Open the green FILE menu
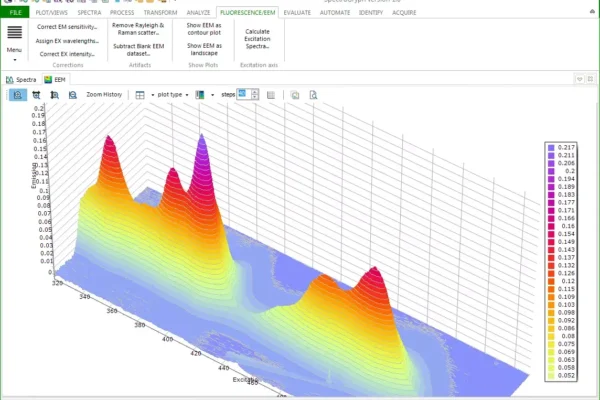 (15, 12)
